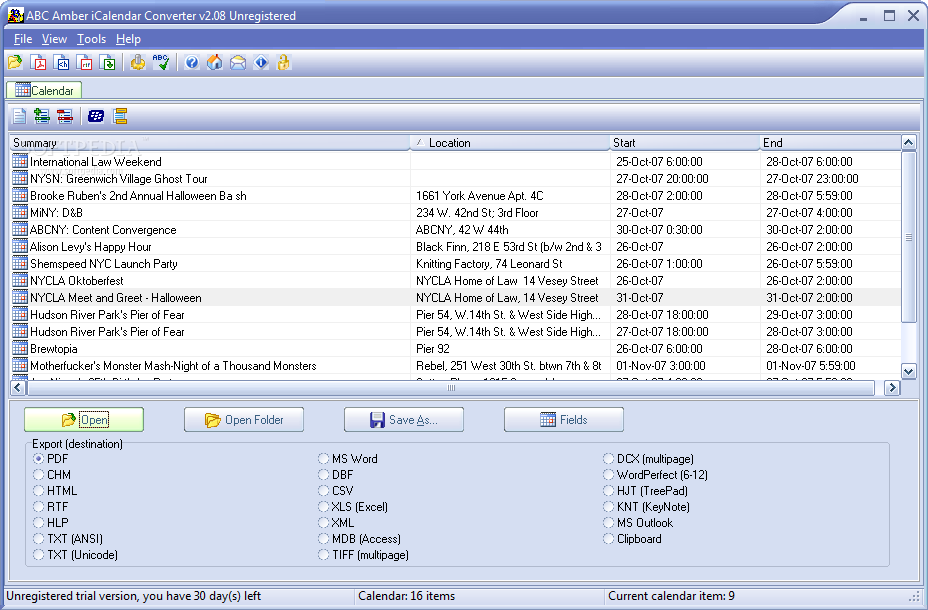
Task: Click the open file folder toolbar icon
Action: click(x=15, y=62)
